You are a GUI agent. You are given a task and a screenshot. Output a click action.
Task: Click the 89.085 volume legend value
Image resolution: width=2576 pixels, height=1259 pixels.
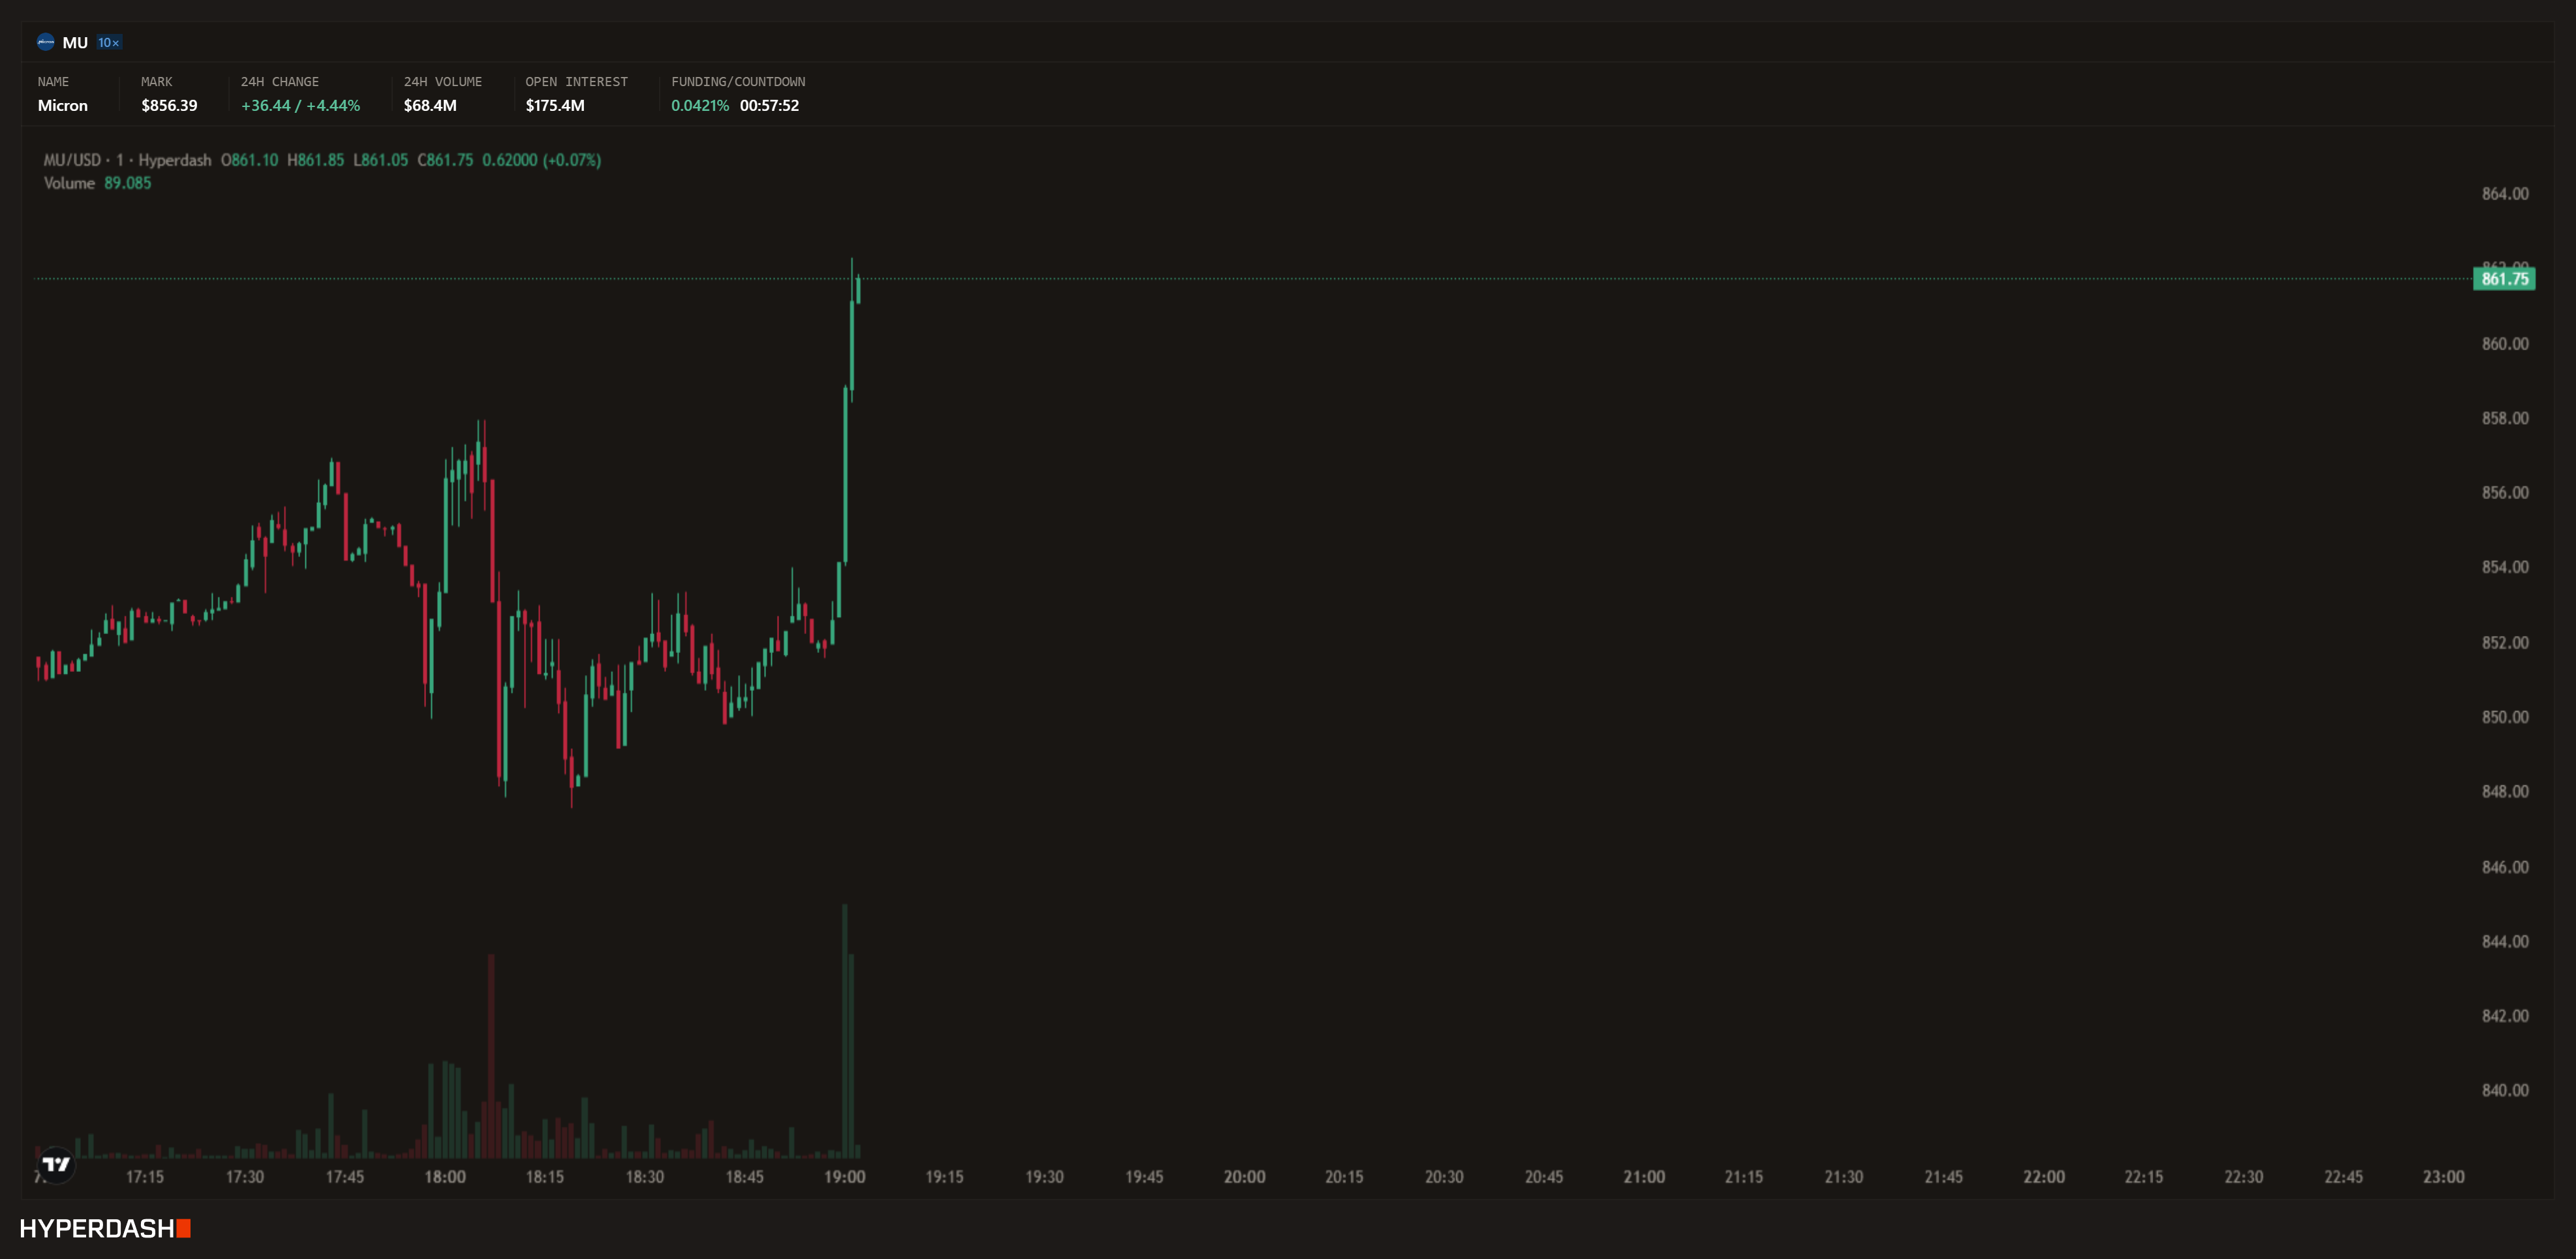coord(128,183)
